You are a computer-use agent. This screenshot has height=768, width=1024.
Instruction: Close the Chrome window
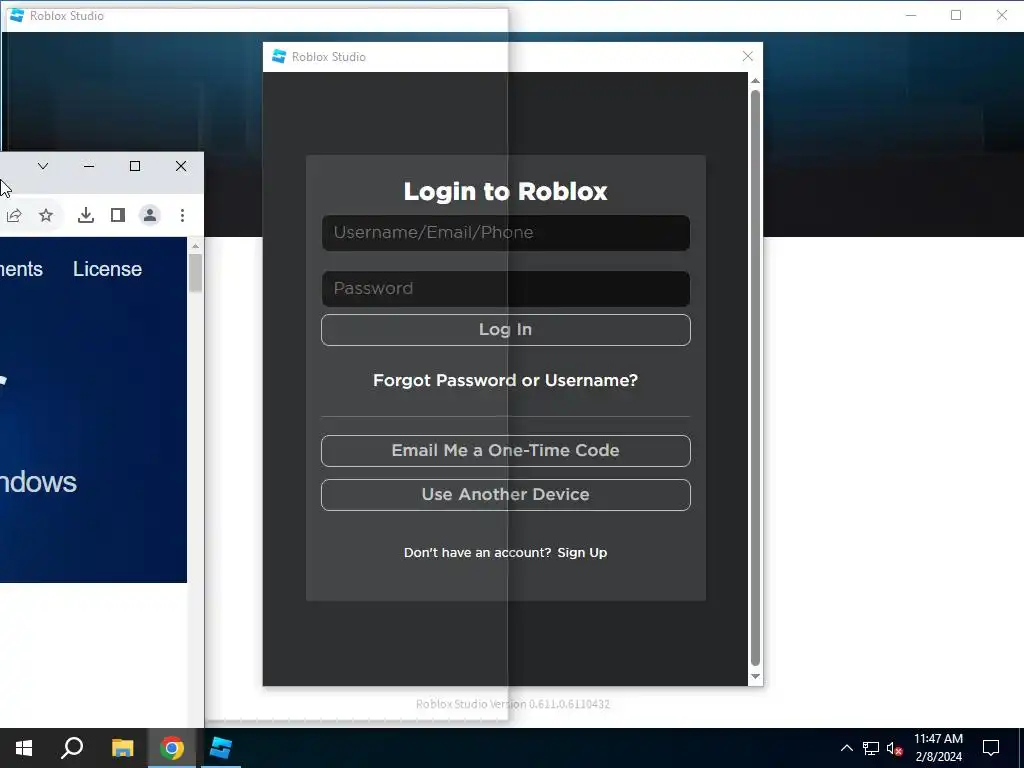click(x=181, y=166)
